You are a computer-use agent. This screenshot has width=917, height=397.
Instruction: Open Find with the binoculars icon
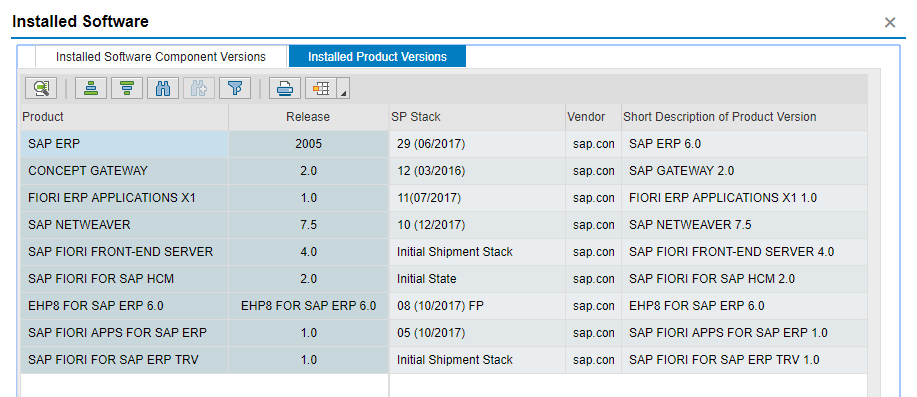coord(163,88)
